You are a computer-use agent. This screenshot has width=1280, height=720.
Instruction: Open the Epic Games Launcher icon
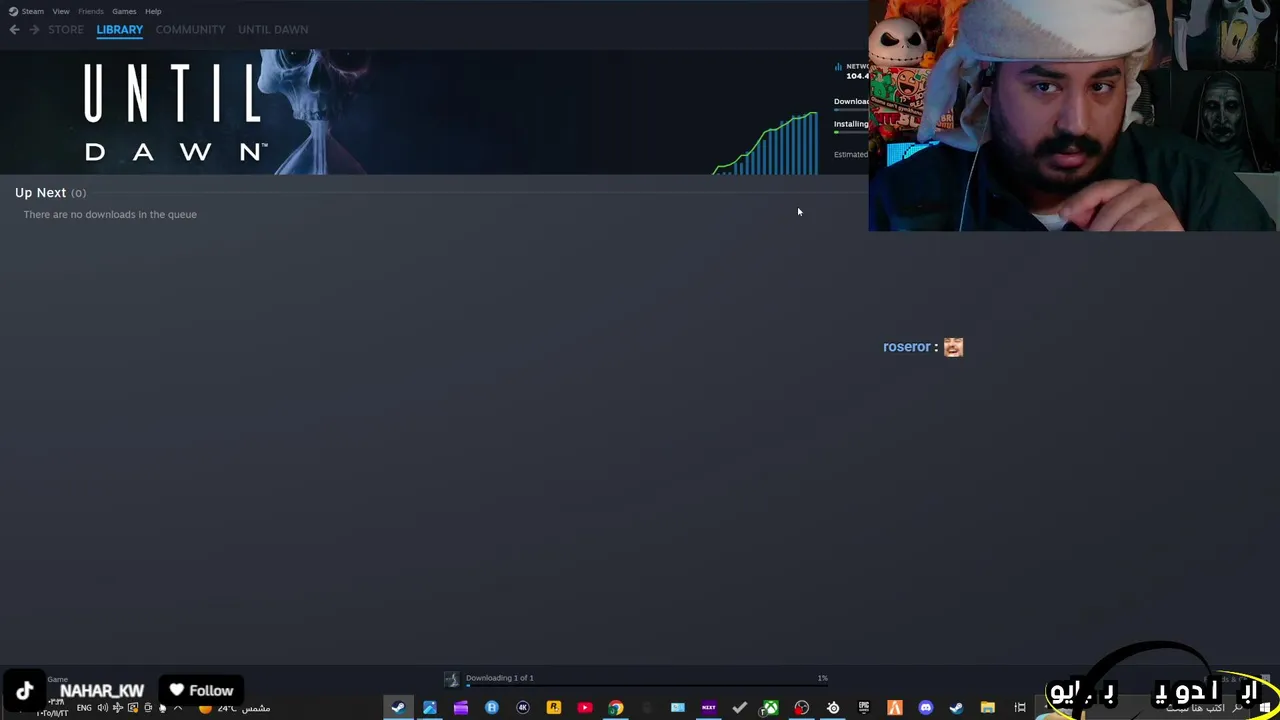(x=864, y=708)
